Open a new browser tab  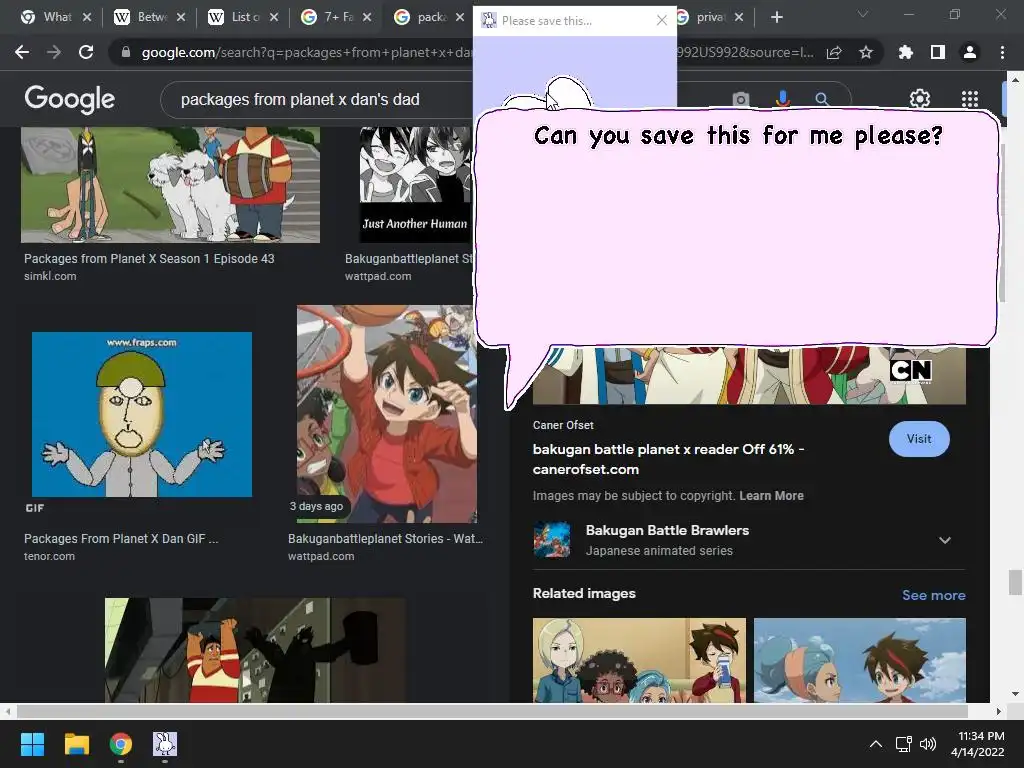(776, 18)
